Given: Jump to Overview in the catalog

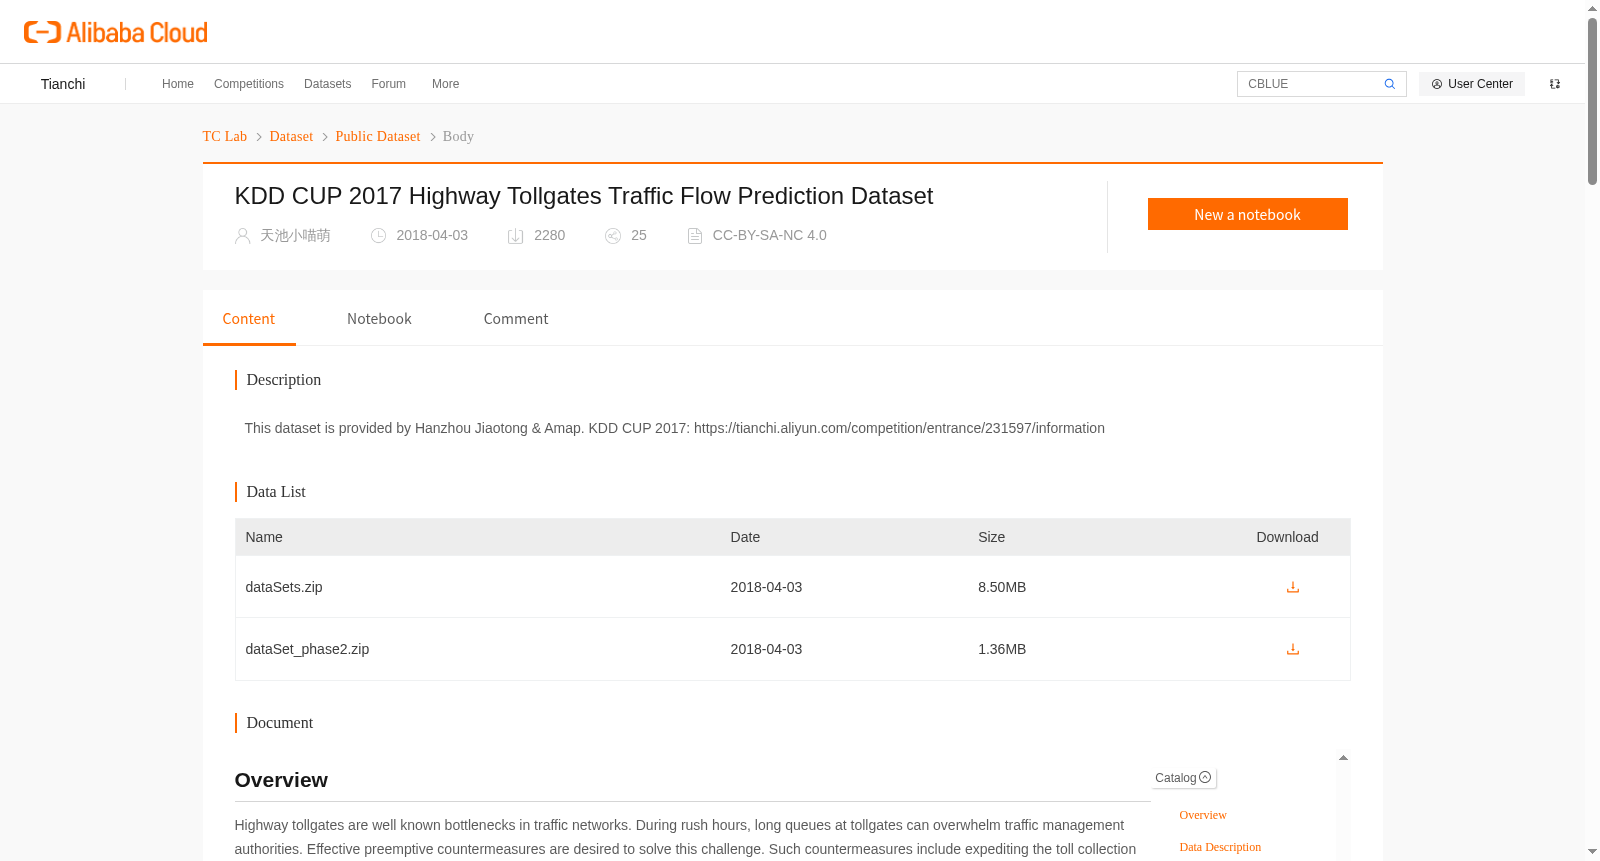Looking at the screenshot, I should (1203, 815).
